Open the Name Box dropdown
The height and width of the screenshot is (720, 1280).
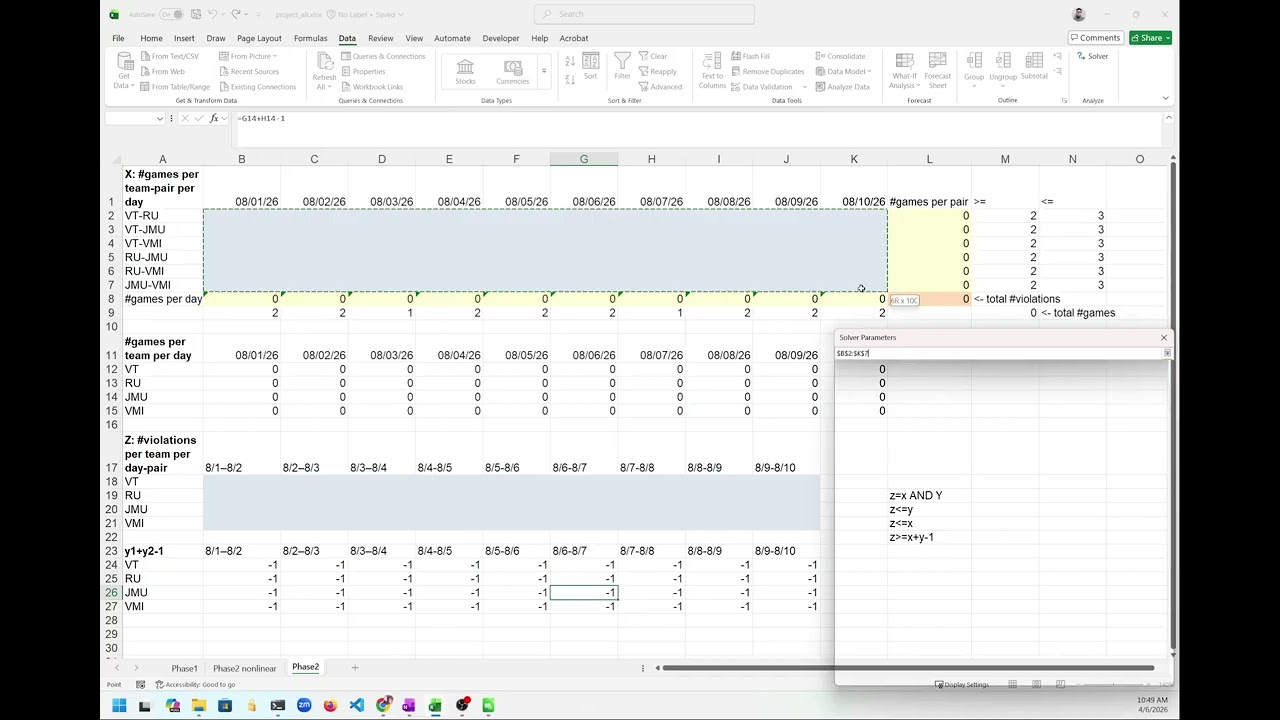tap(159, 118)
